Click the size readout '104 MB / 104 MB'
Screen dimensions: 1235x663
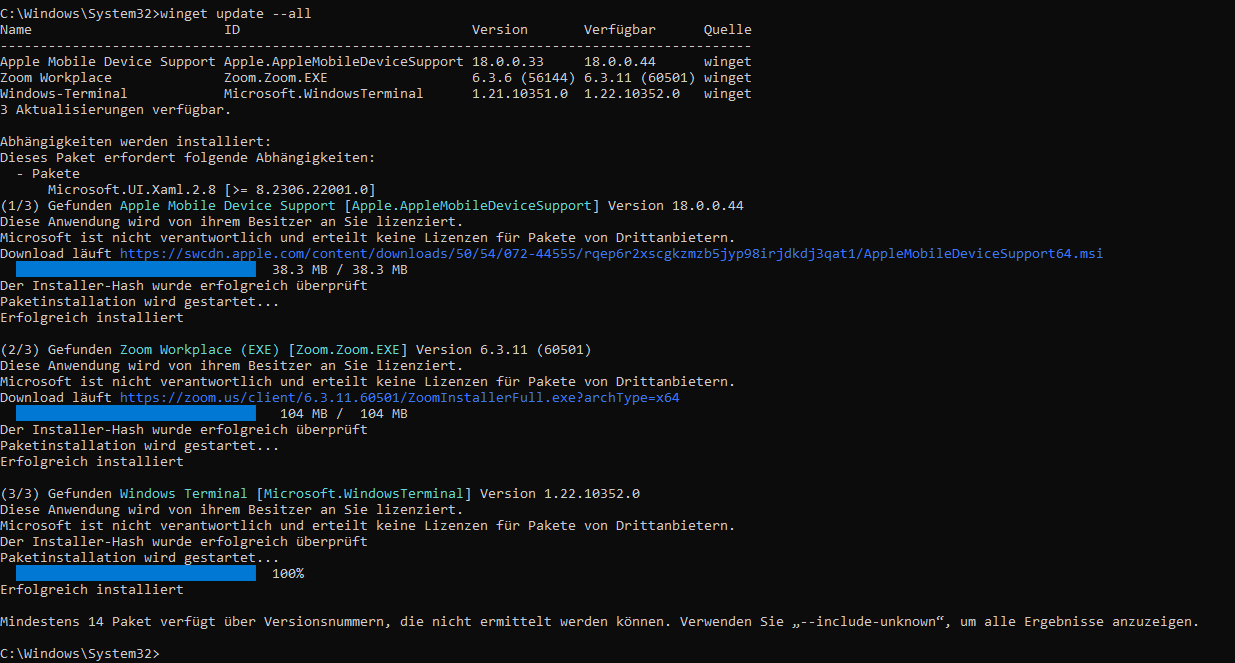pos(344,414)
